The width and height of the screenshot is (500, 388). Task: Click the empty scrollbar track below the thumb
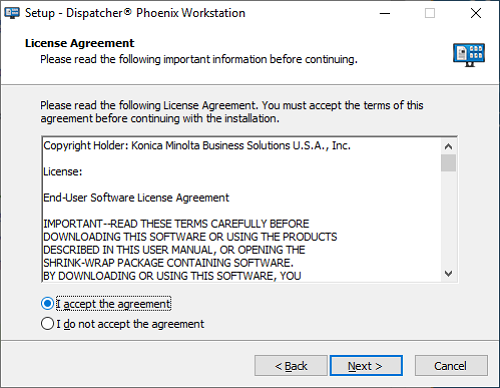pos(448,219)
